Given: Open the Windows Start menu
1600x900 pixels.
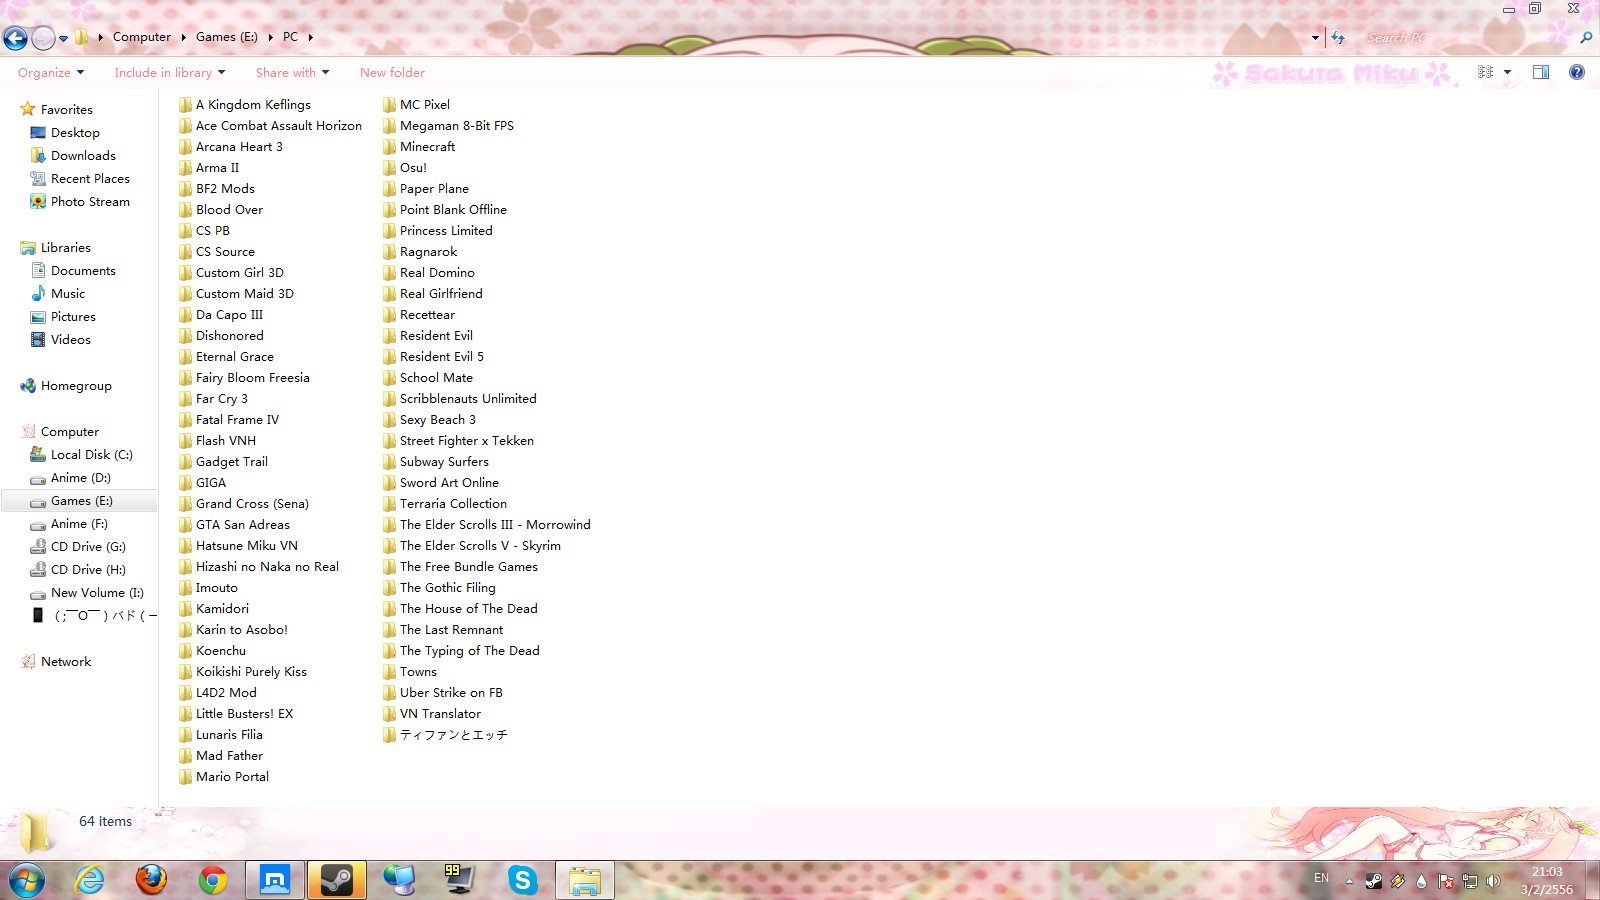Looking at the screenshot, I should pyautogui.click(x=27, y=880).
